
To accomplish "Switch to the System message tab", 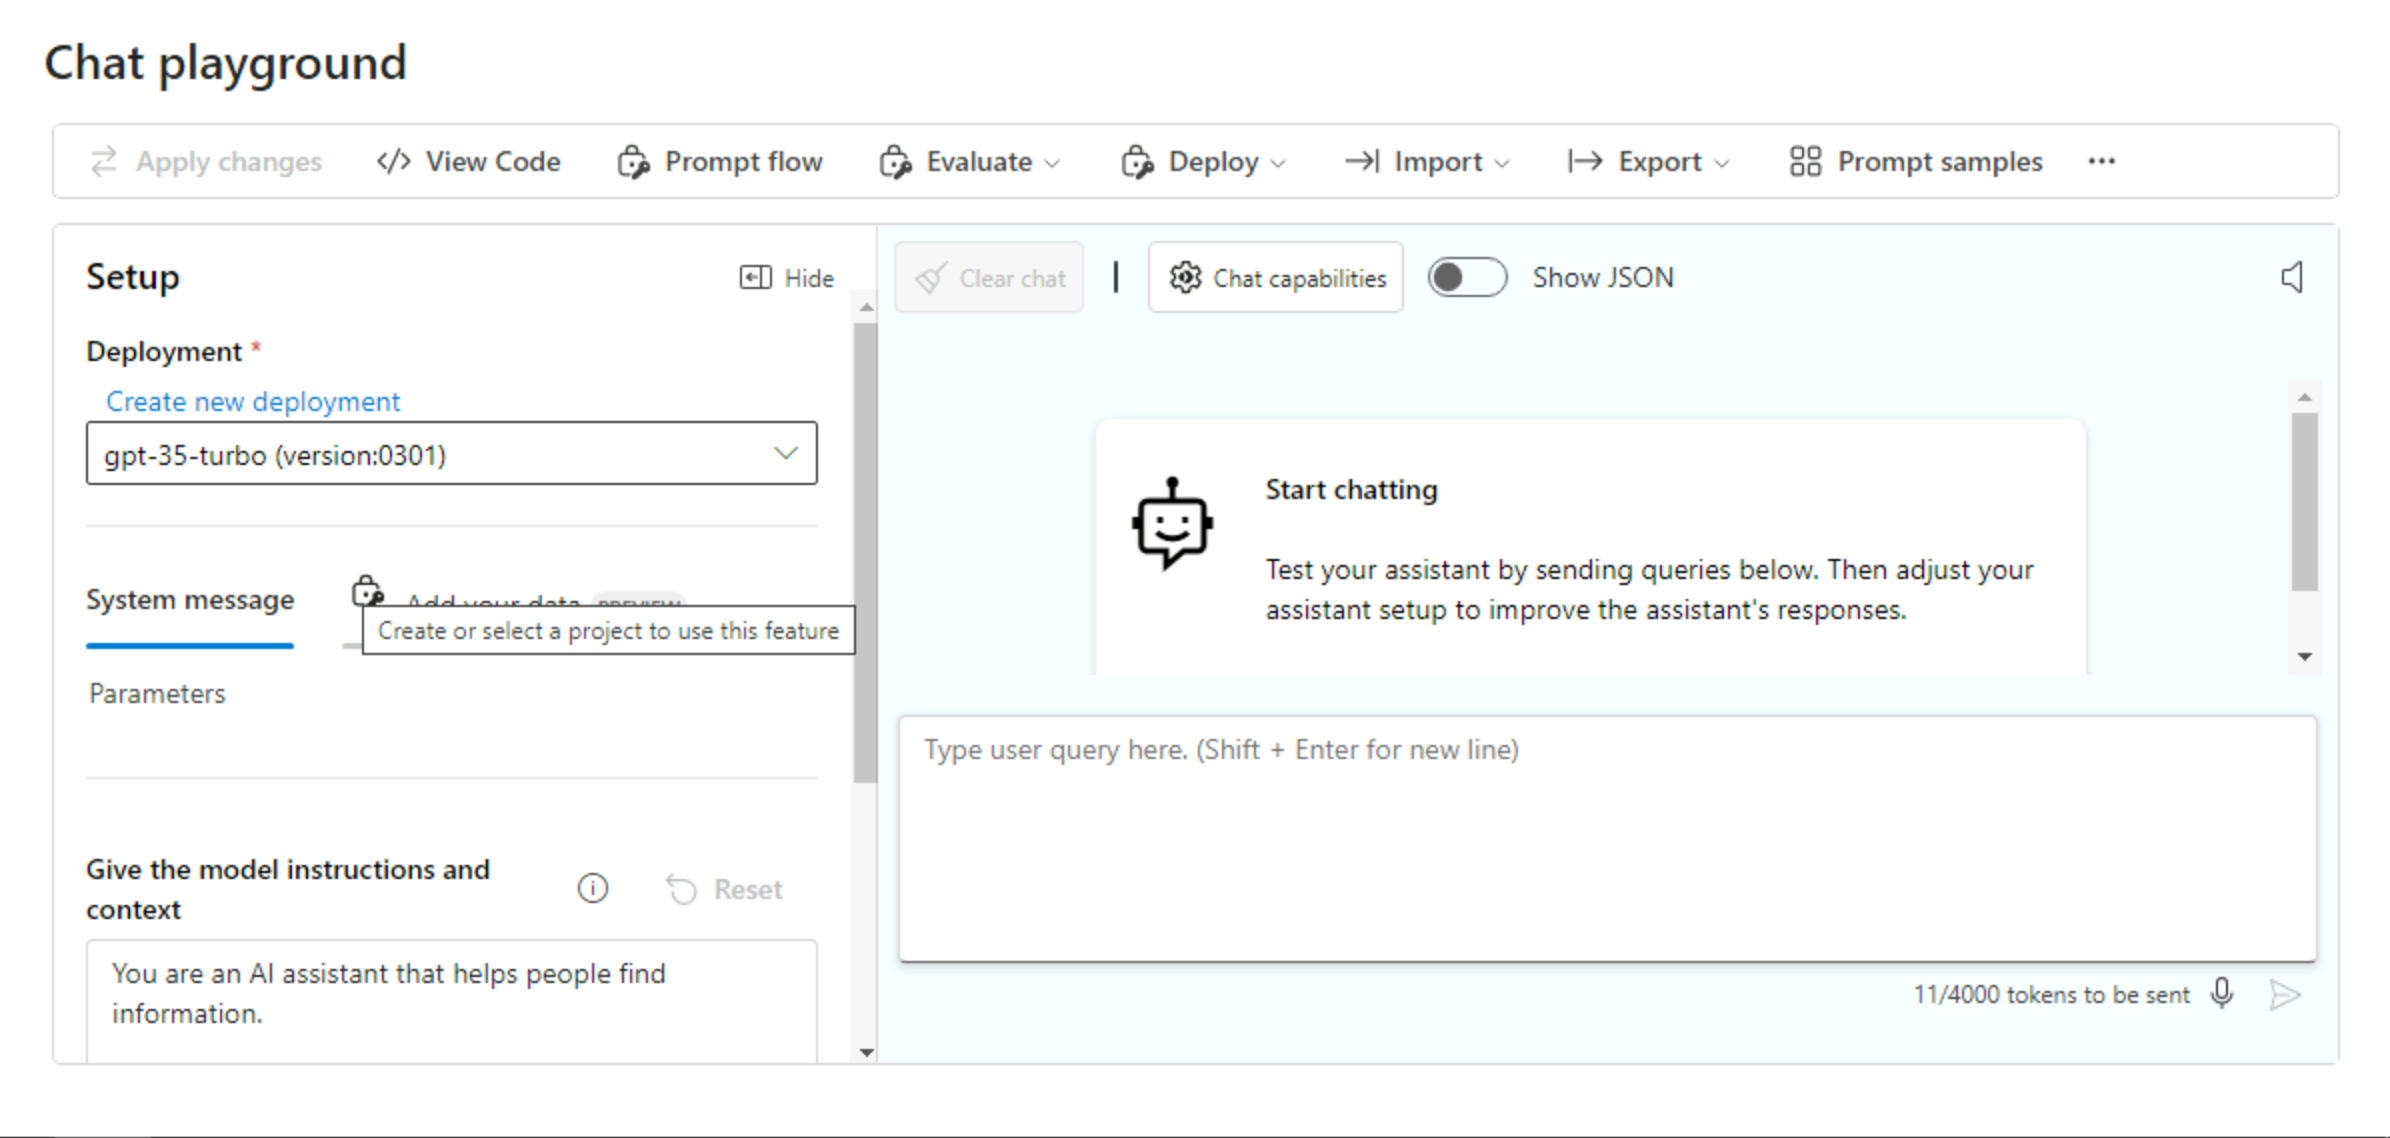I will coord(189,599).
